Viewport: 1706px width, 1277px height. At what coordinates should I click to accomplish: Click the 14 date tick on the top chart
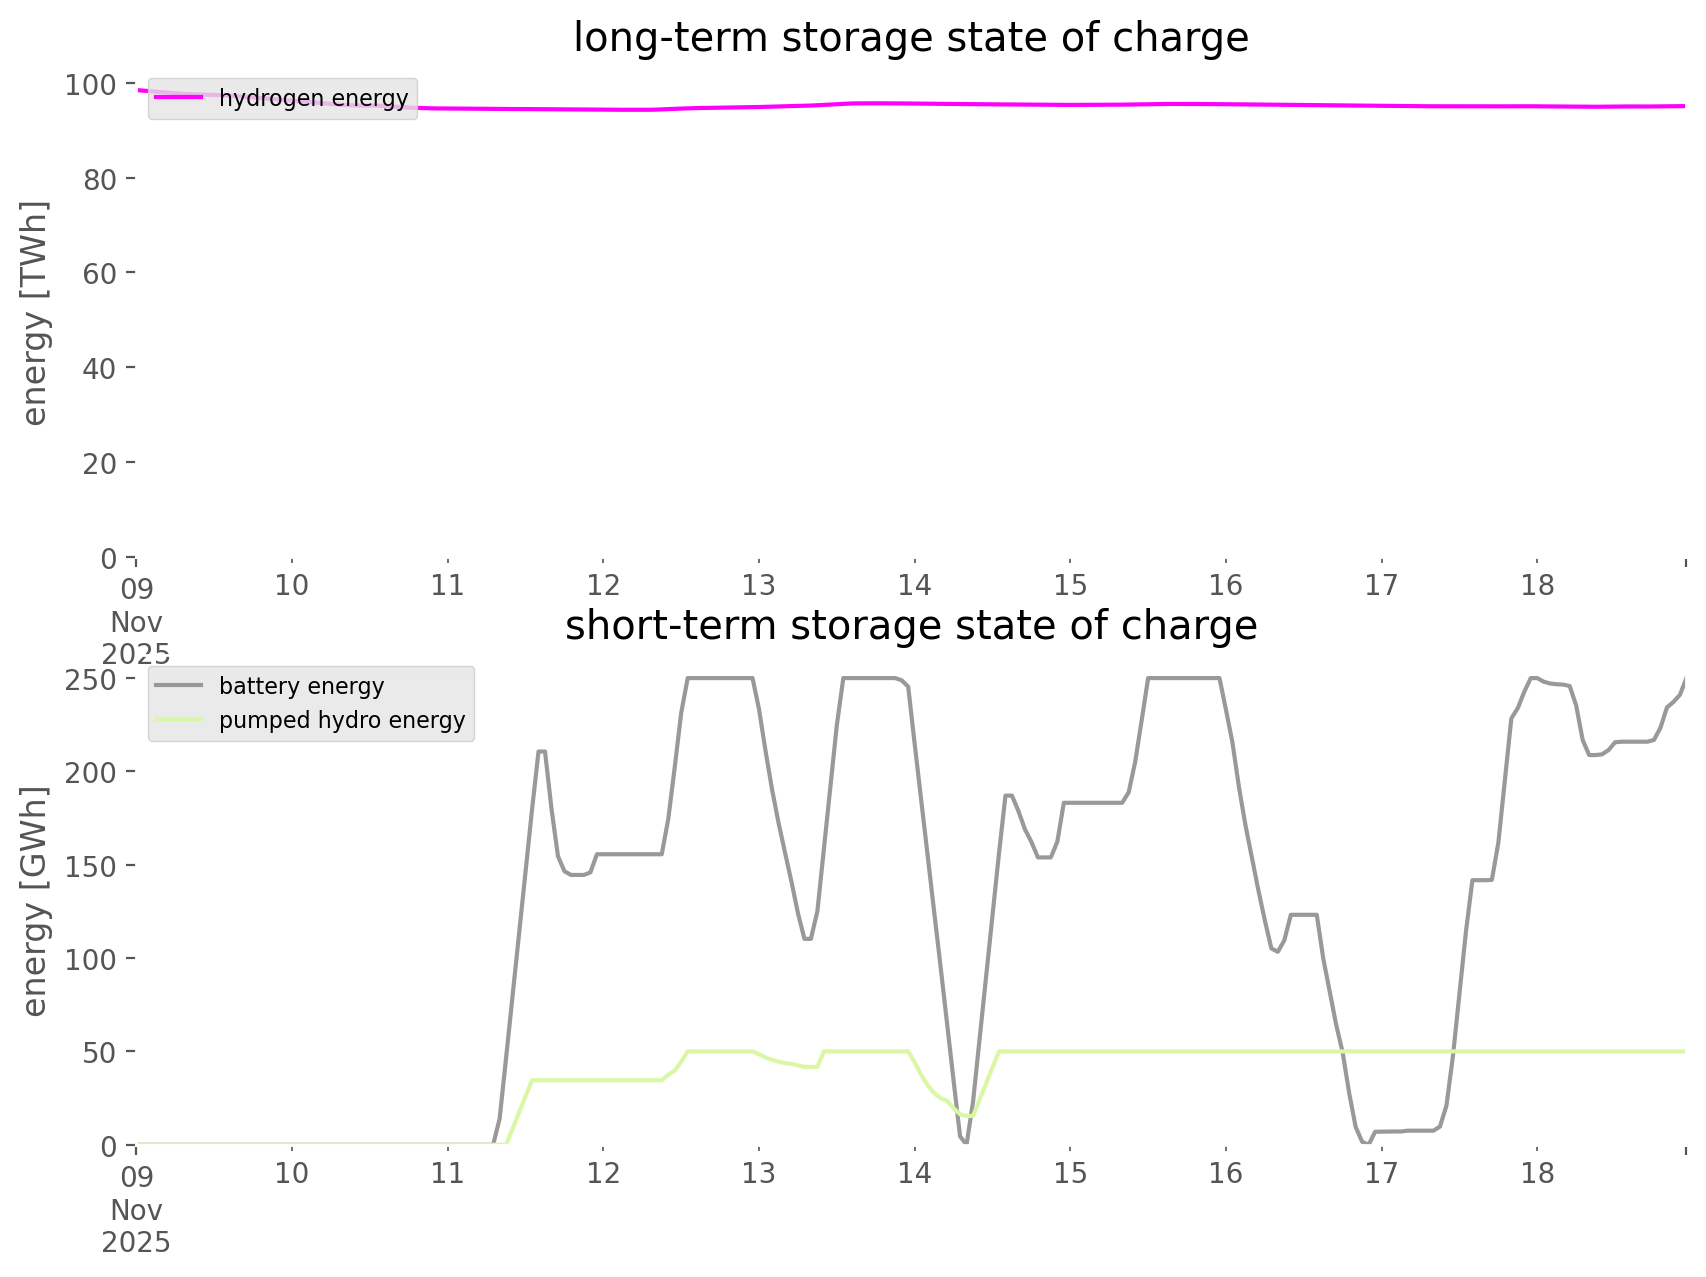(914, 585)
